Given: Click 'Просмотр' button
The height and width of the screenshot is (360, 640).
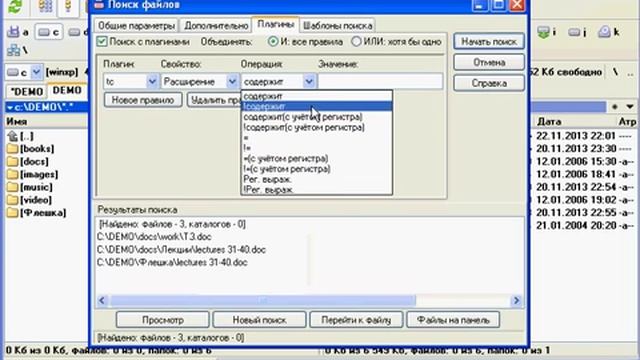Looking at the screenshot, I should 162,320.
